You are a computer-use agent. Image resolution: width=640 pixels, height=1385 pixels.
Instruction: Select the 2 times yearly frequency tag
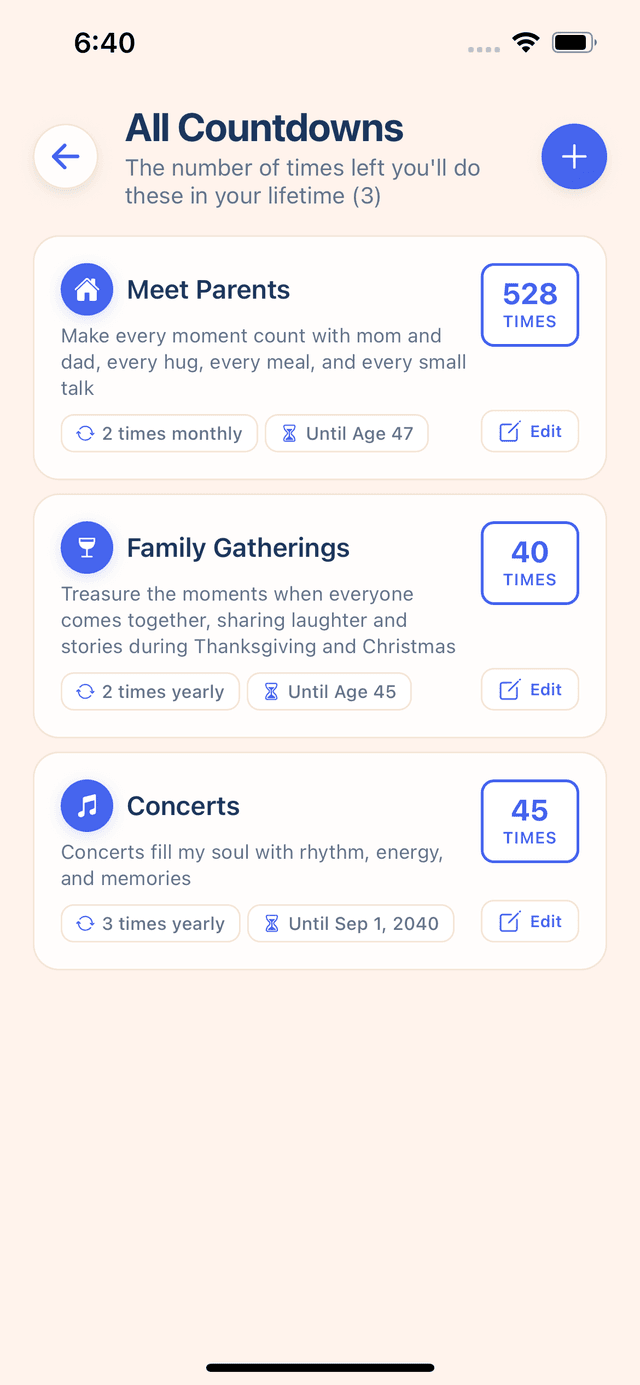(x=150, y=692)
